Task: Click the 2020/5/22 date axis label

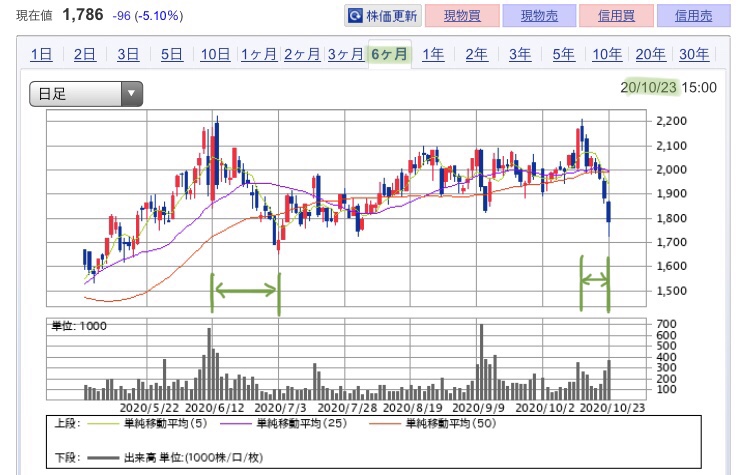Action: (x=149, y=408)
